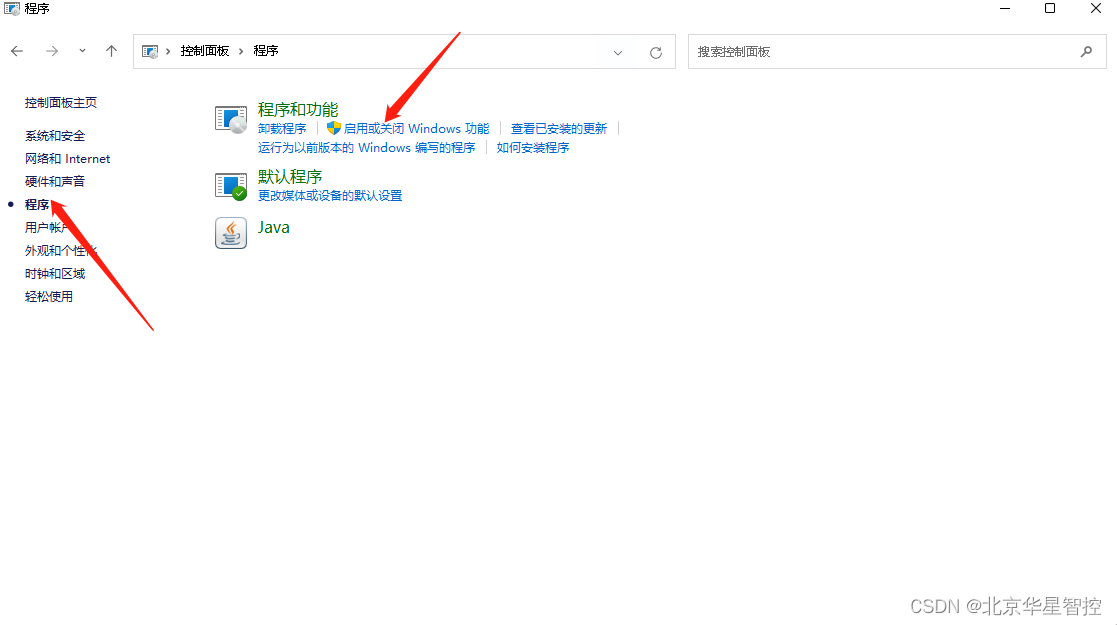
Task: Select 程序 in the left sidebar
Action: (x=37, y=205)
